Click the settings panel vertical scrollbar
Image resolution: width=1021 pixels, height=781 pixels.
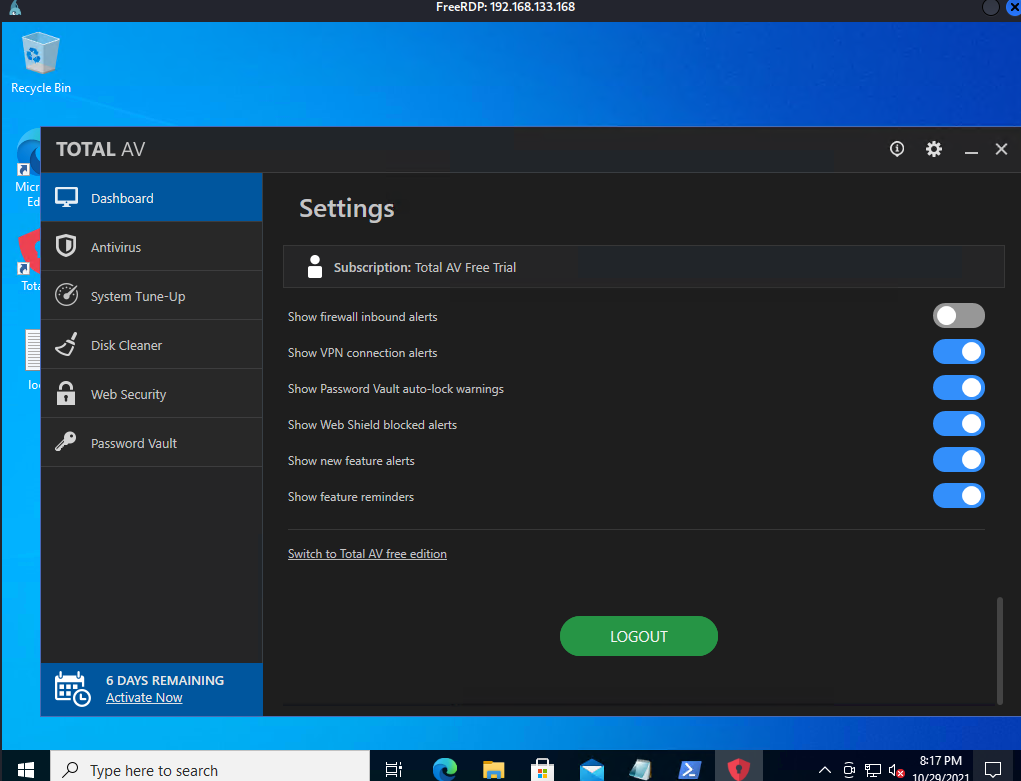pyautogui.click(x=1000, y=650)
